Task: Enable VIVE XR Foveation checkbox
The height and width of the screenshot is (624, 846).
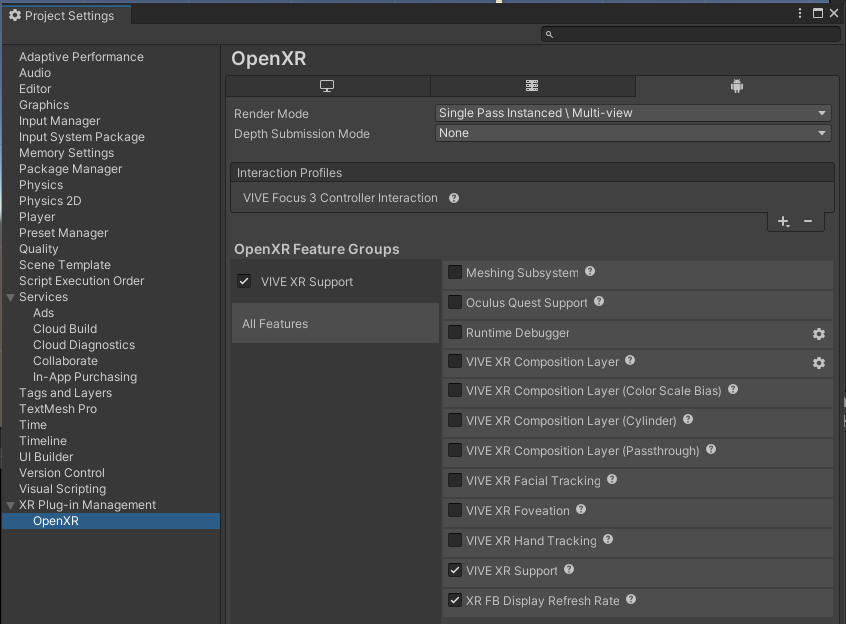Action: pos(455,510)
